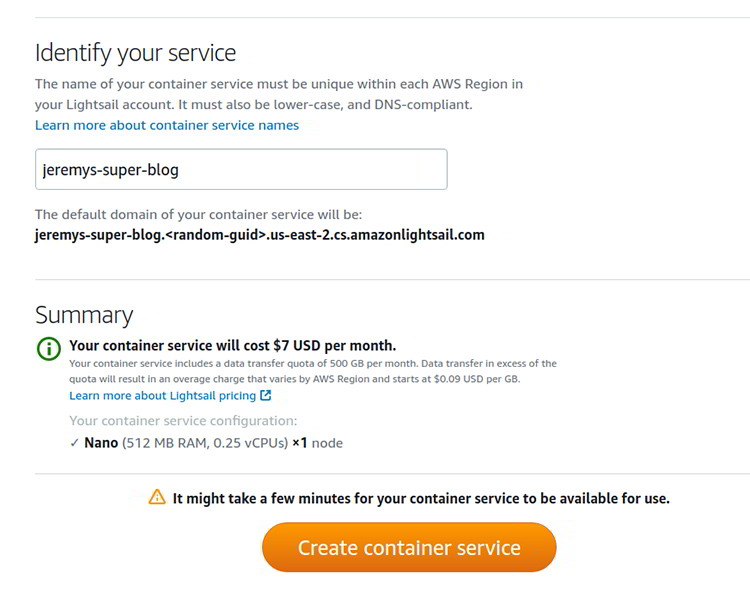Click the Summary section heading
Image resolution: width=750 pixels, height=610 pixels.
(x=84, y=315)
